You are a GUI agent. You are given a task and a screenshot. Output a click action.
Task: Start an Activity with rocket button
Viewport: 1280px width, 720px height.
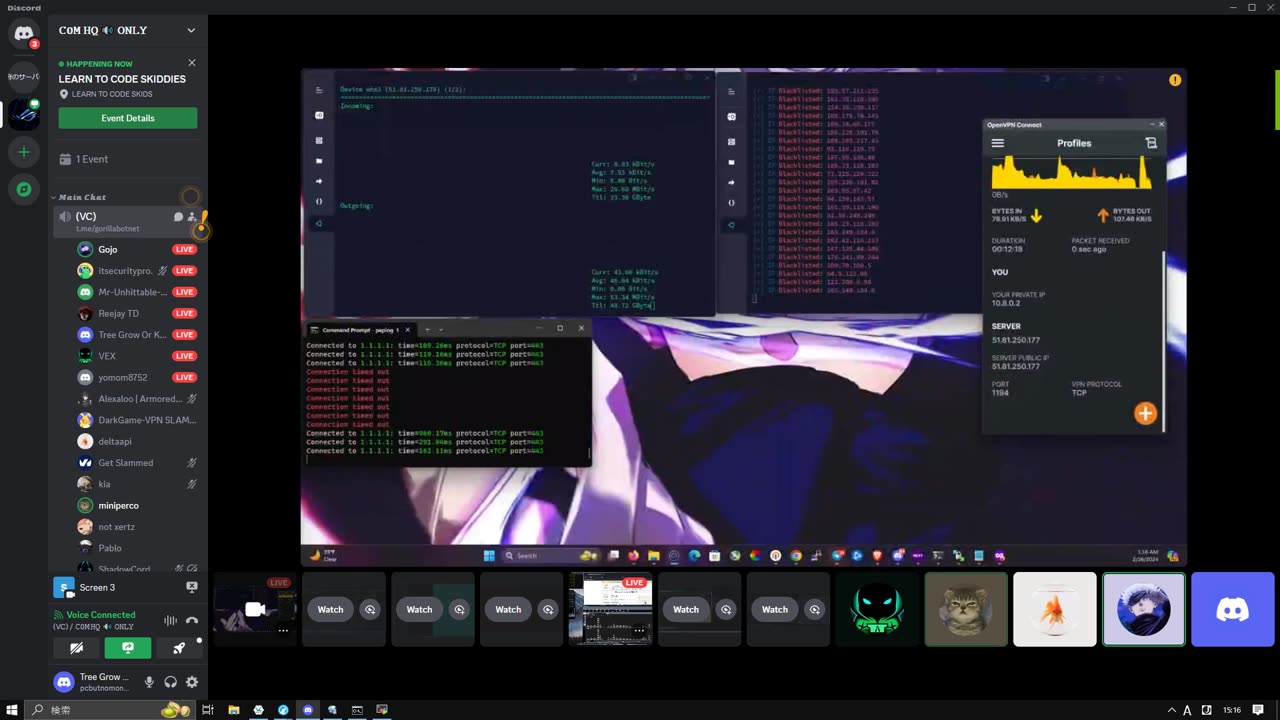[x=179, y=648]
